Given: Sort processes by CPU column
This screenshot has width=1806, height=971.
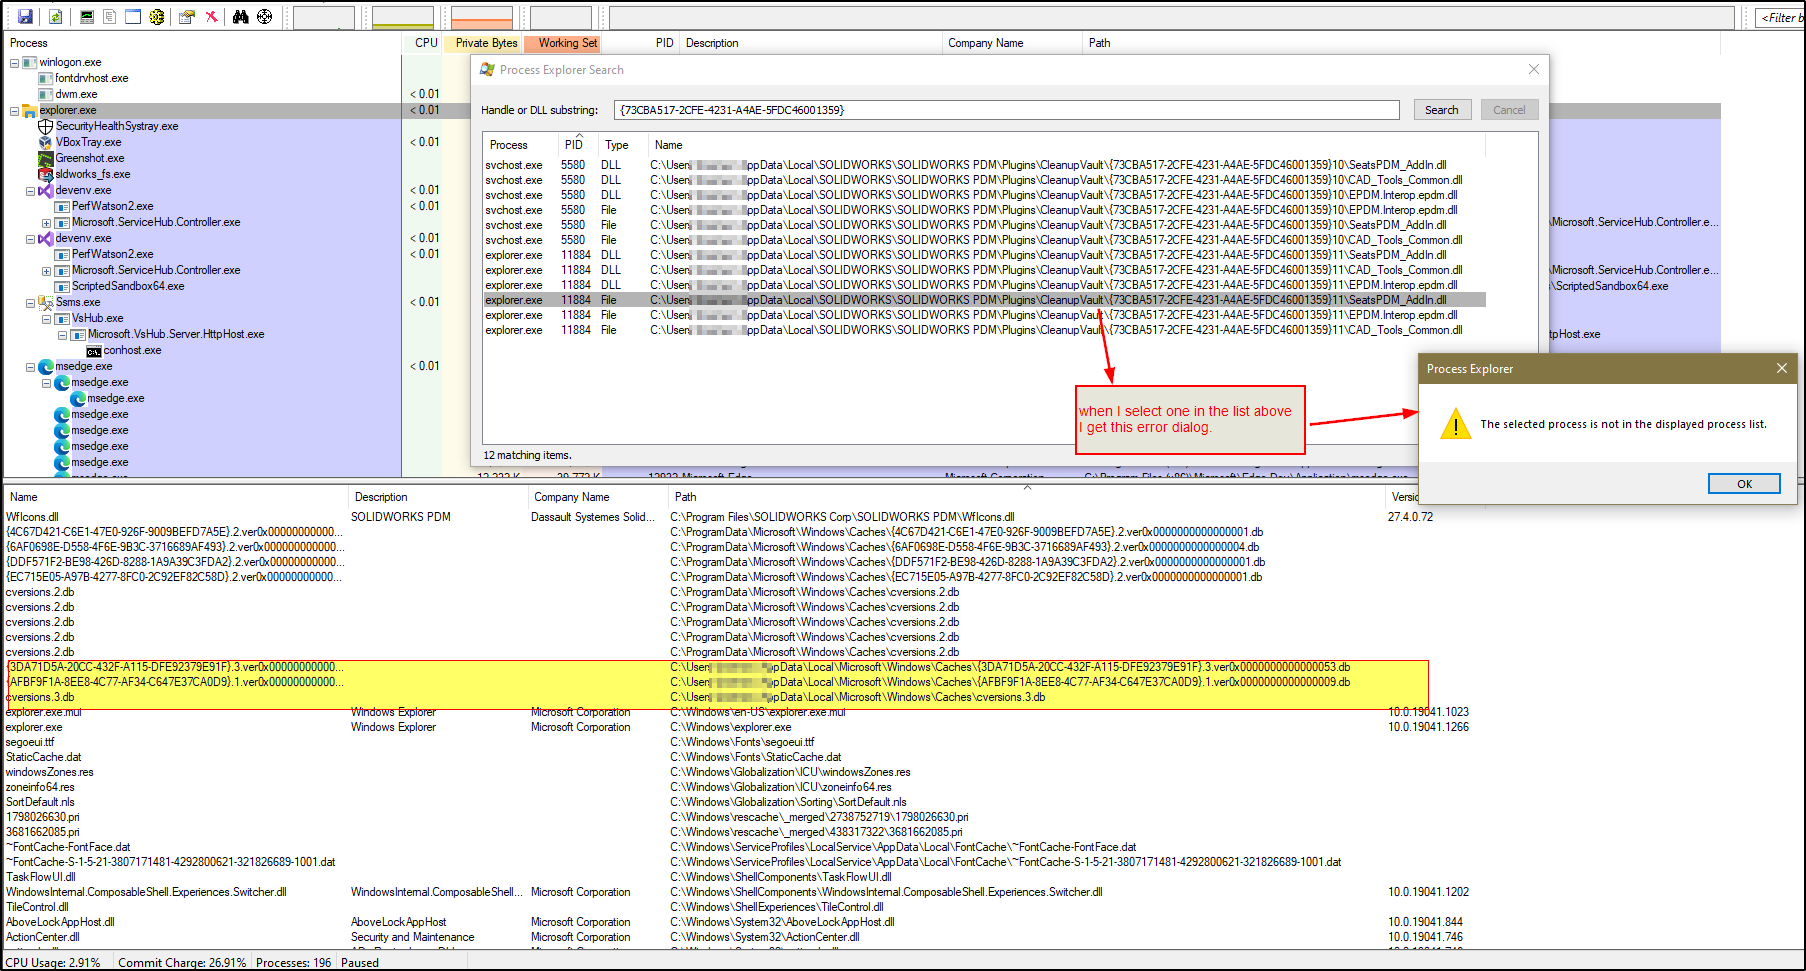Looking at the screenshot, I should tap(424, 43).
